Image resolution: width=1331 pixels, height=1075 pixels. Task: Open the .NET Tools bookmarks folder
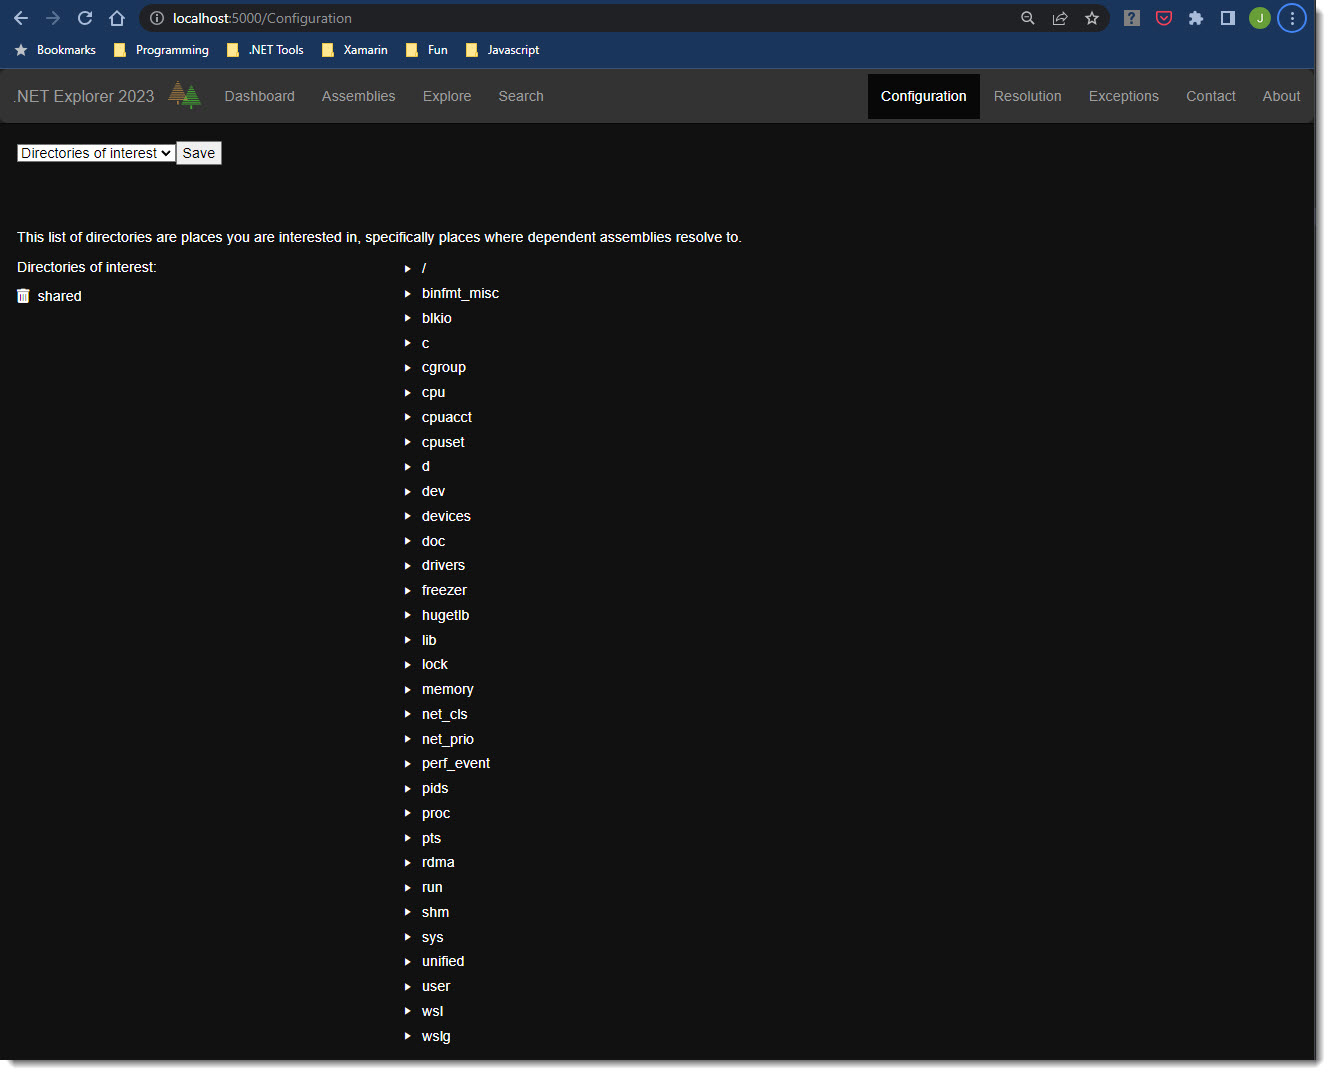pos(265,50)
